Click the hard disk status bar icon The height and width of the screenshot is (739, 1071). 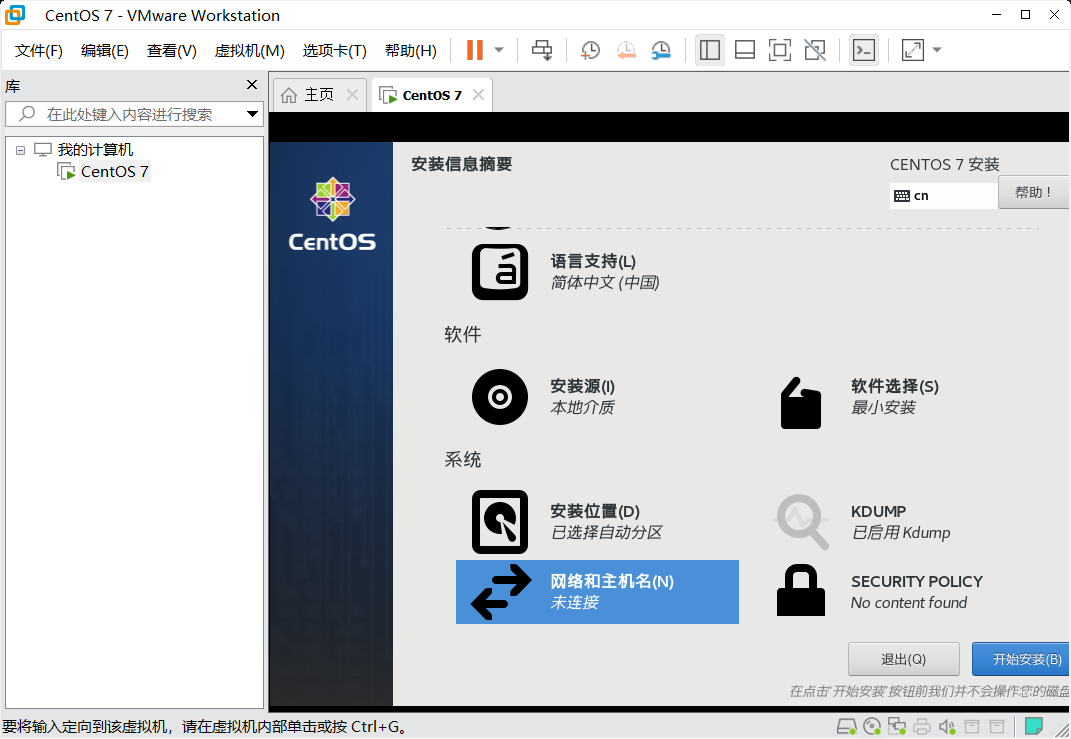(x=847, y=726)
